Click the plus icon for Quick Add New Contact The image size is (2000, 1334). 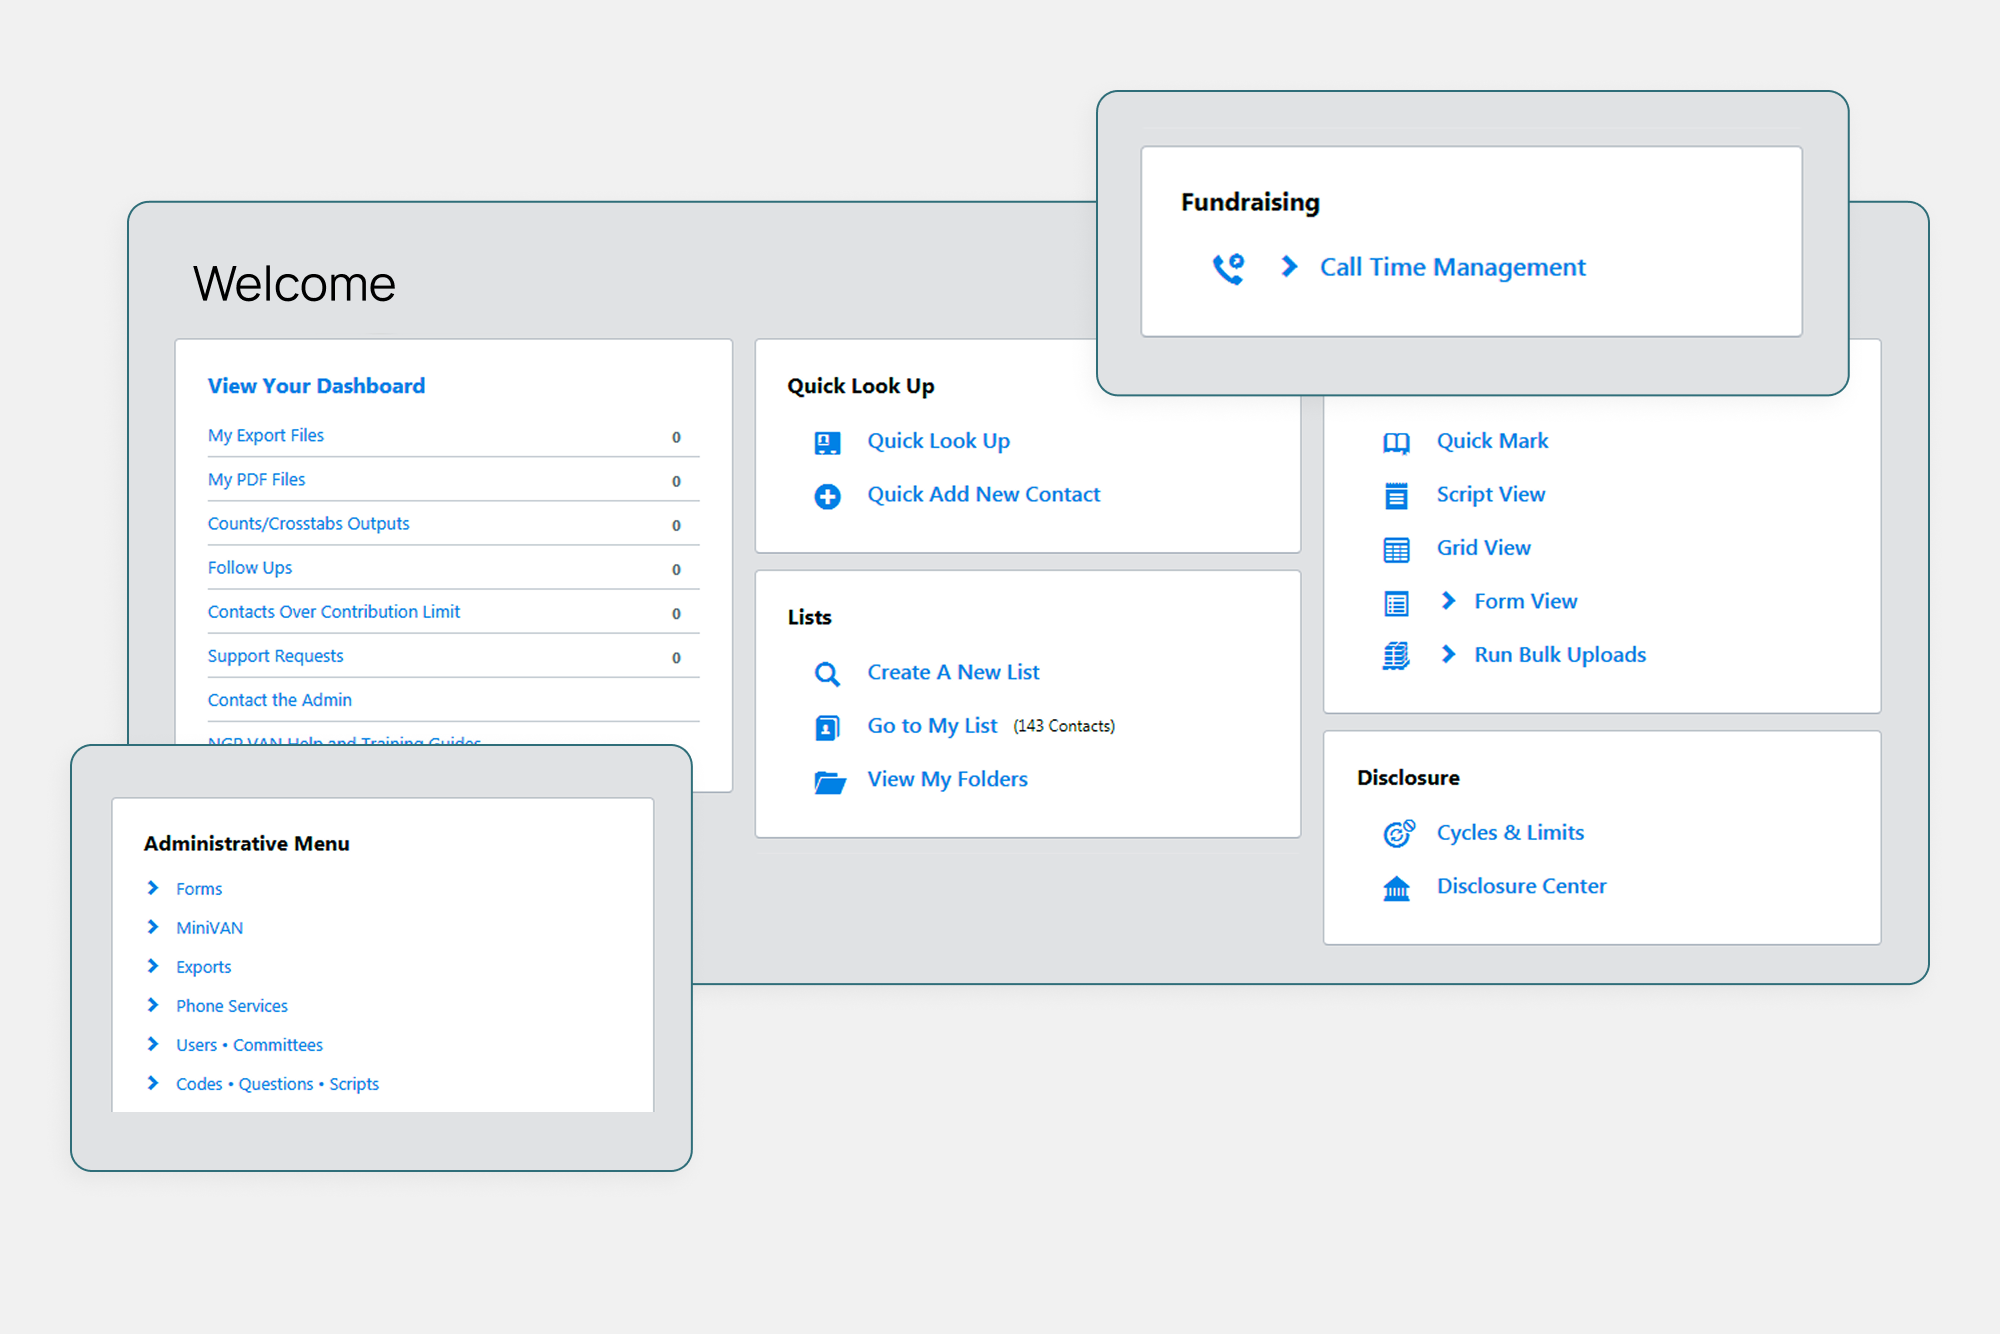(827, 496)
